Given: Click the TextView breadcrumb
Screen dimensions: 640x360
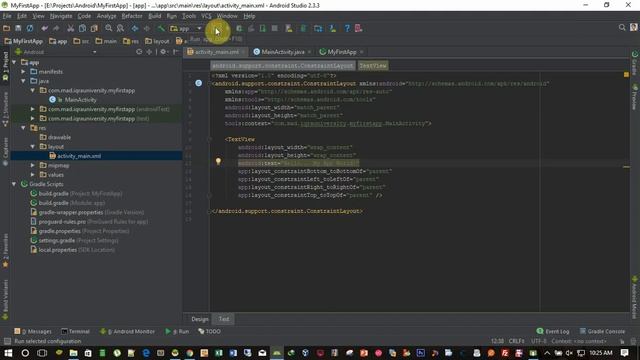Looking at the screenshot, I should (373, 66).
